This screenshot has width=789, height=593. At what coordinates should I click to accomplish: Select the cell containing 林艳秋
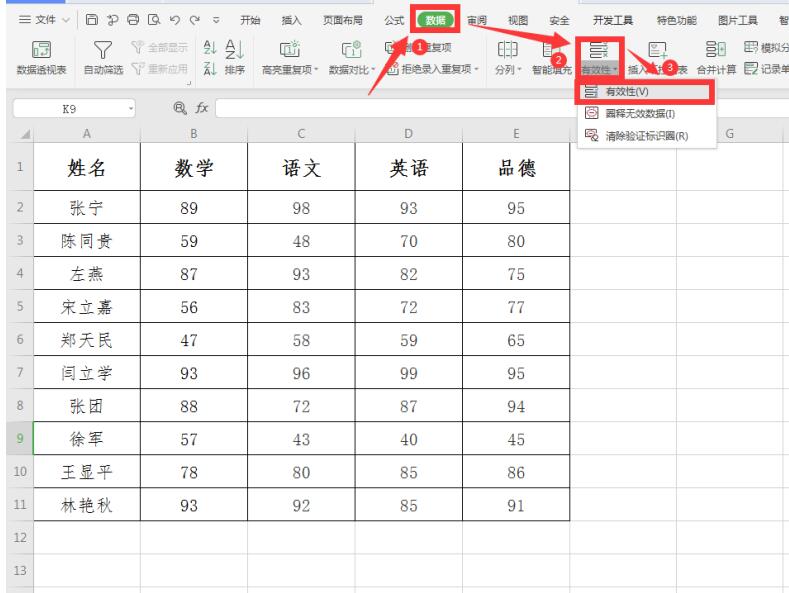(87, 505)
